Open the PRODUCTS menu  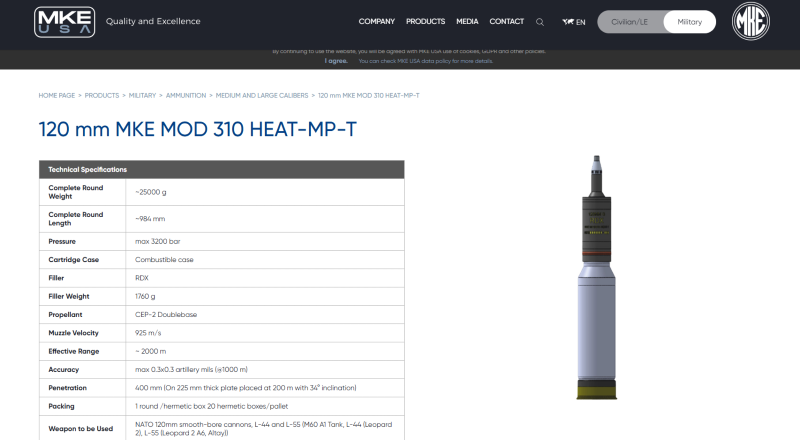click(x=426, y=21)
